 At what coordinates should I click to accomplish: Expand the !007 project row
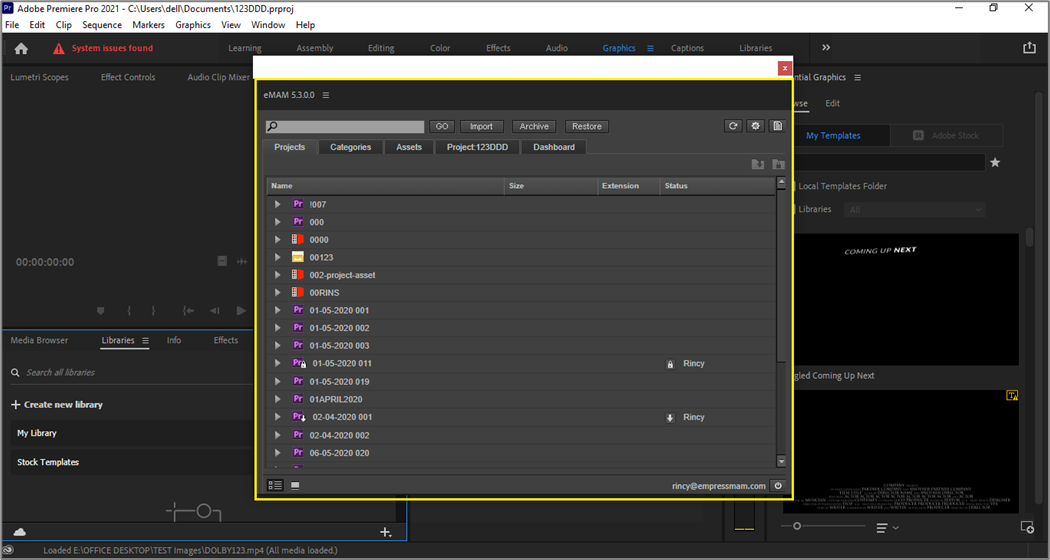click(278, 204)
